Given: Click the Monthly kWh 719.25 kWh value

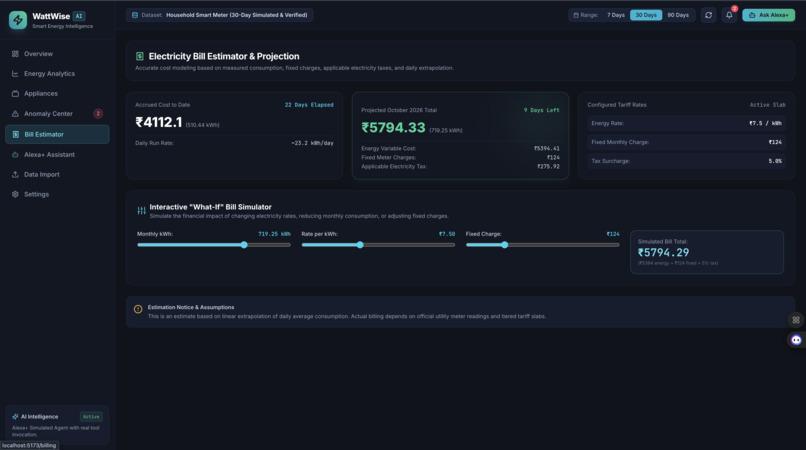Looking at the screenshot, I should [x=274, y=234].
